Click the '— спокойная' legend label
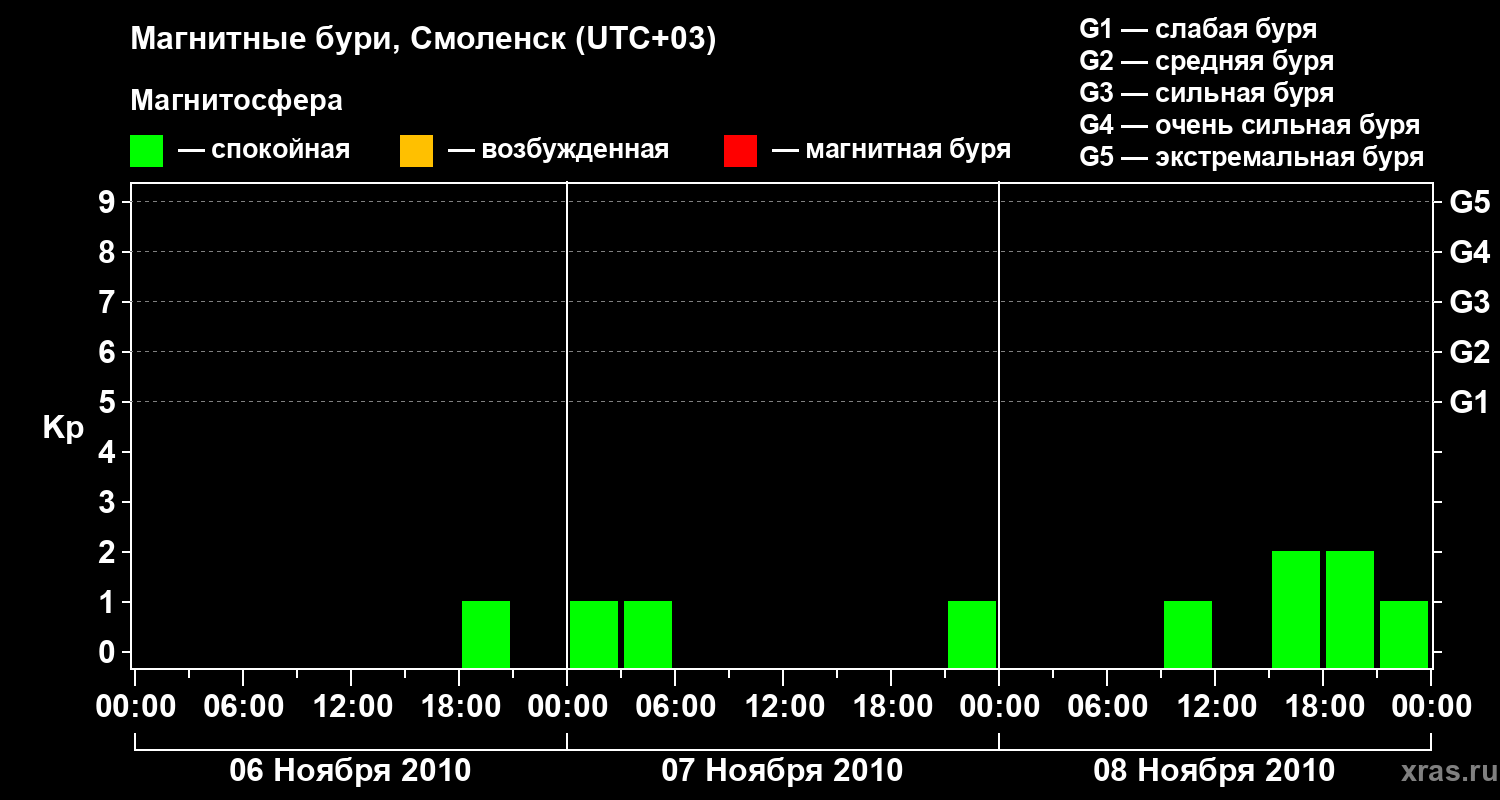 pos(264,150)
